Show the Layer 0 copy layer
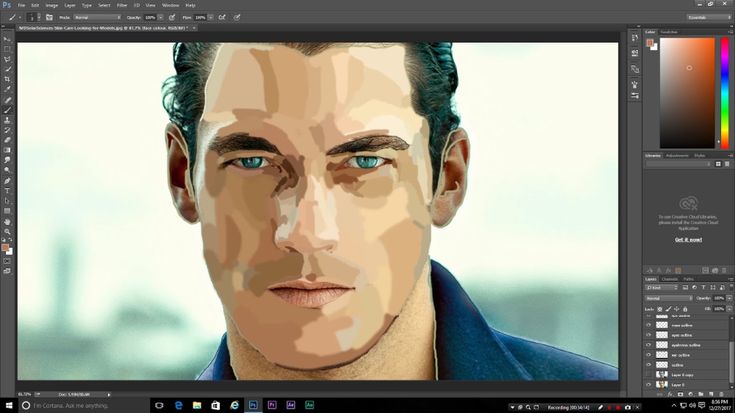 [649, 375]
